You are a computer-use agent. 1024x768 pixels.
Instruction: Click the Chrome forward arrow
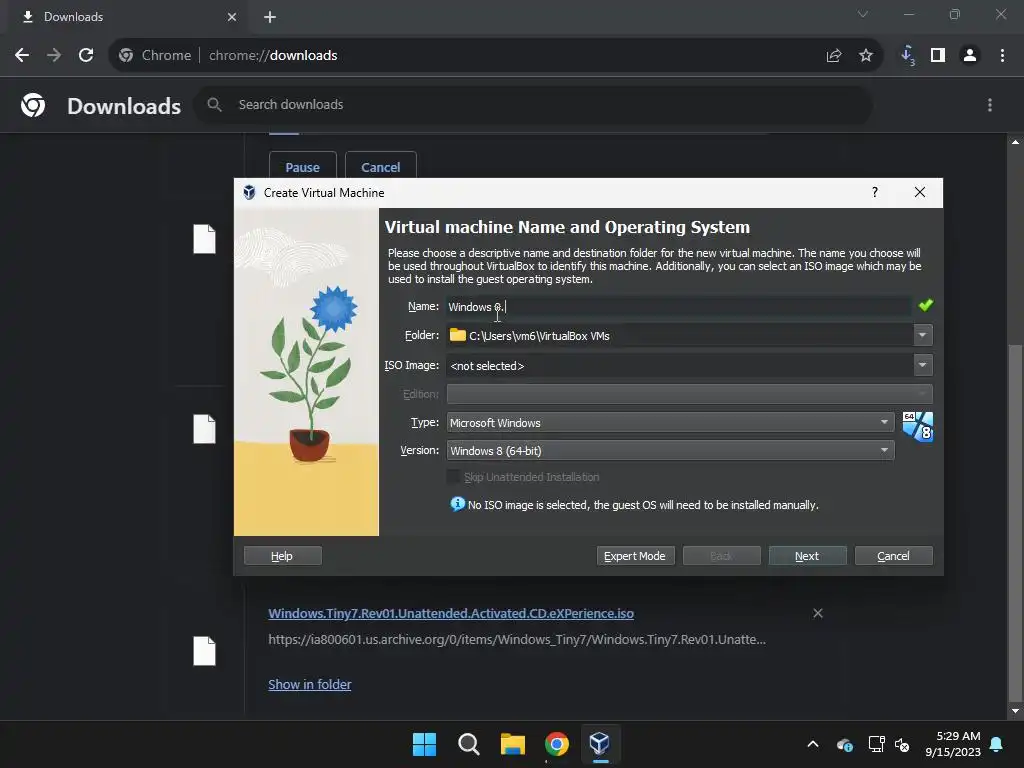pos(54,56)
